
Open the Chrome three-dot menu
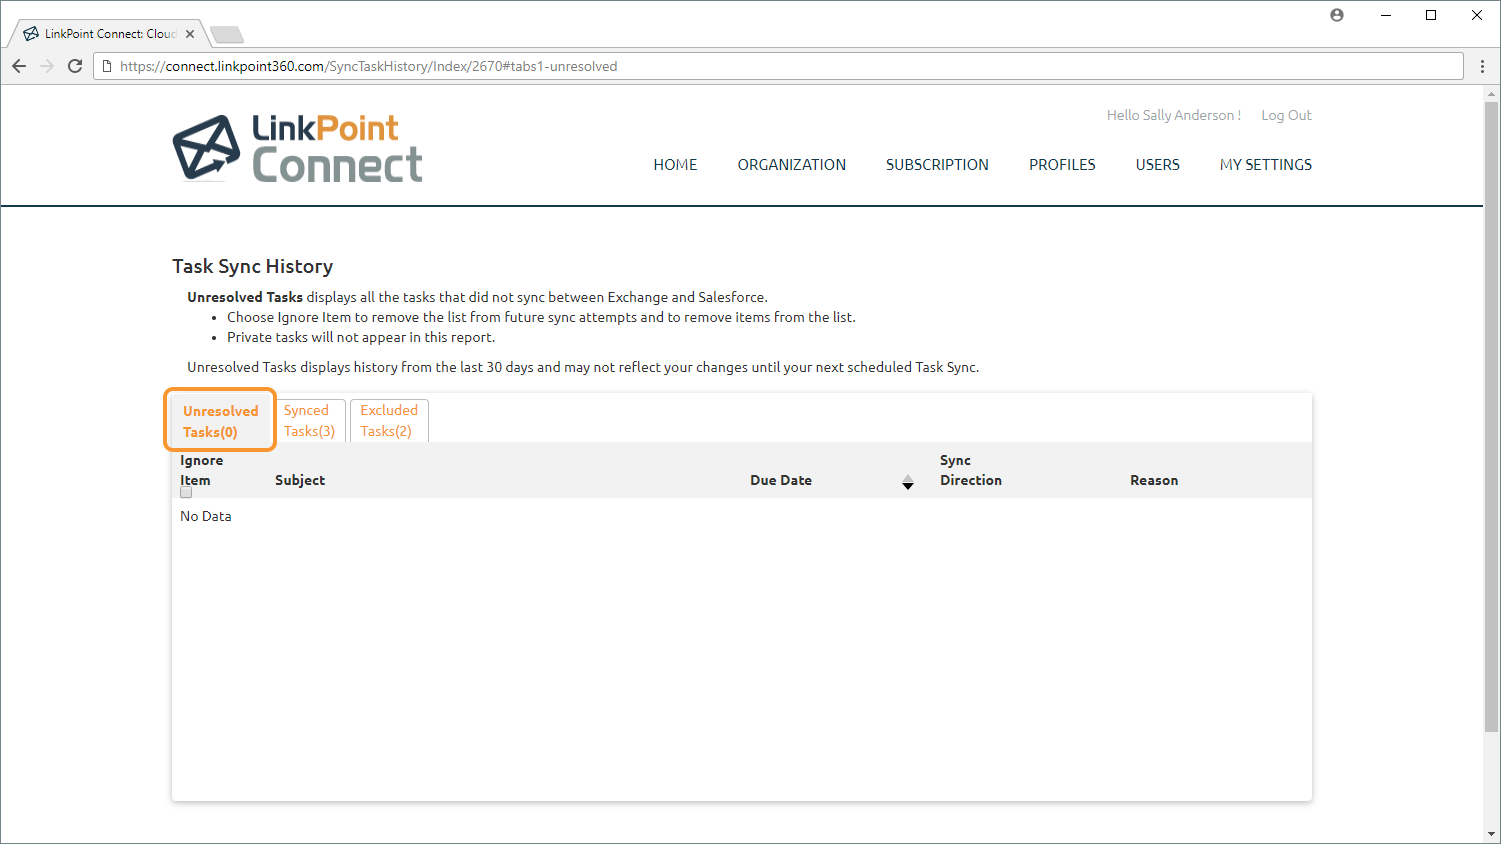pos(1482,66)
